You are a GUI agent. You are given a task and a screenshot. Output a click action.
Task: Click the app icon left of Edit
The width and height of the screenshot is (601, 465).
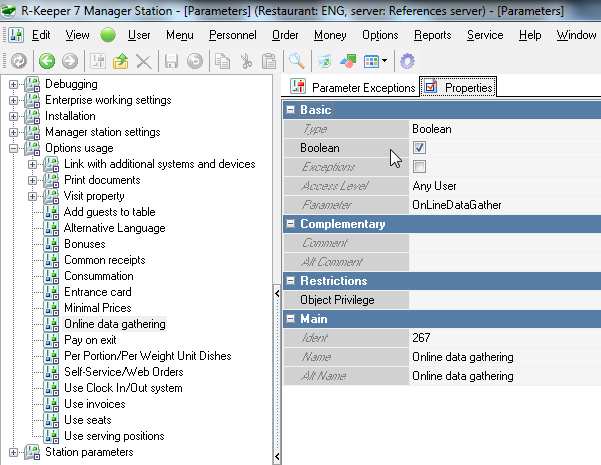click(16, 35)
